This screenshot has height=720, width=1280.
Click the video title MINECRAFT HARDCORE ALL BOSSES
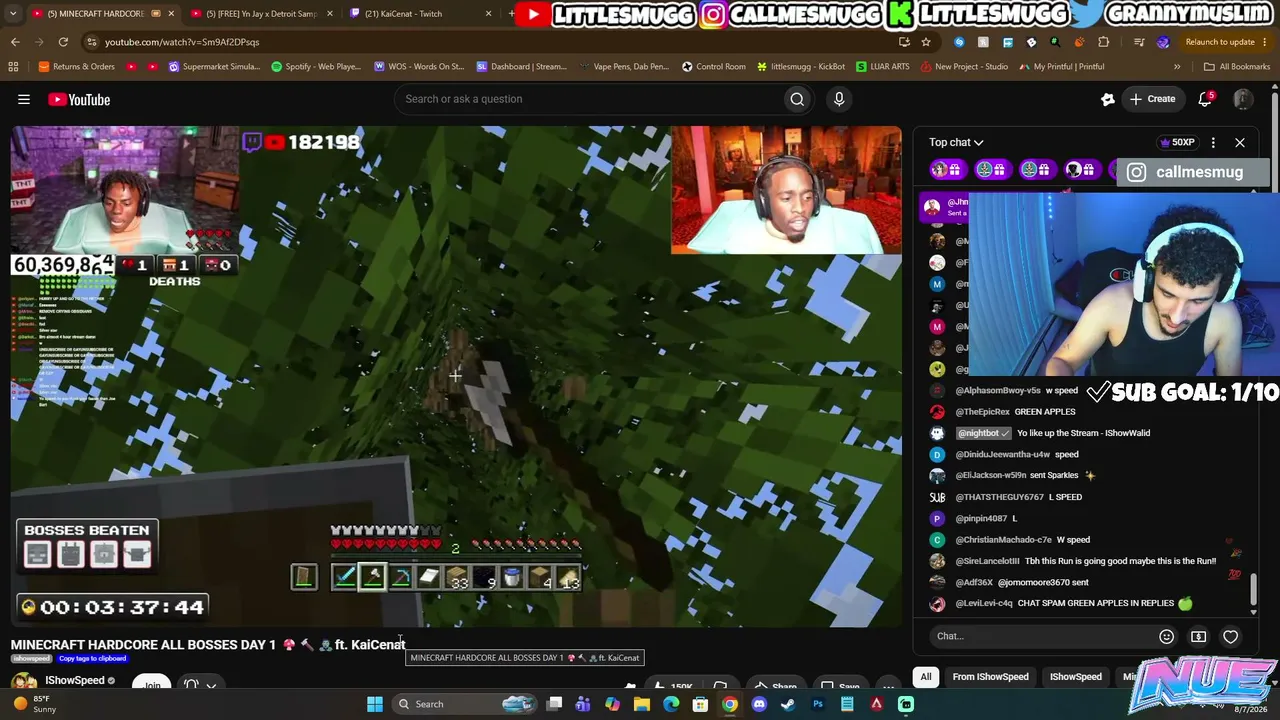tap(208, 645)
